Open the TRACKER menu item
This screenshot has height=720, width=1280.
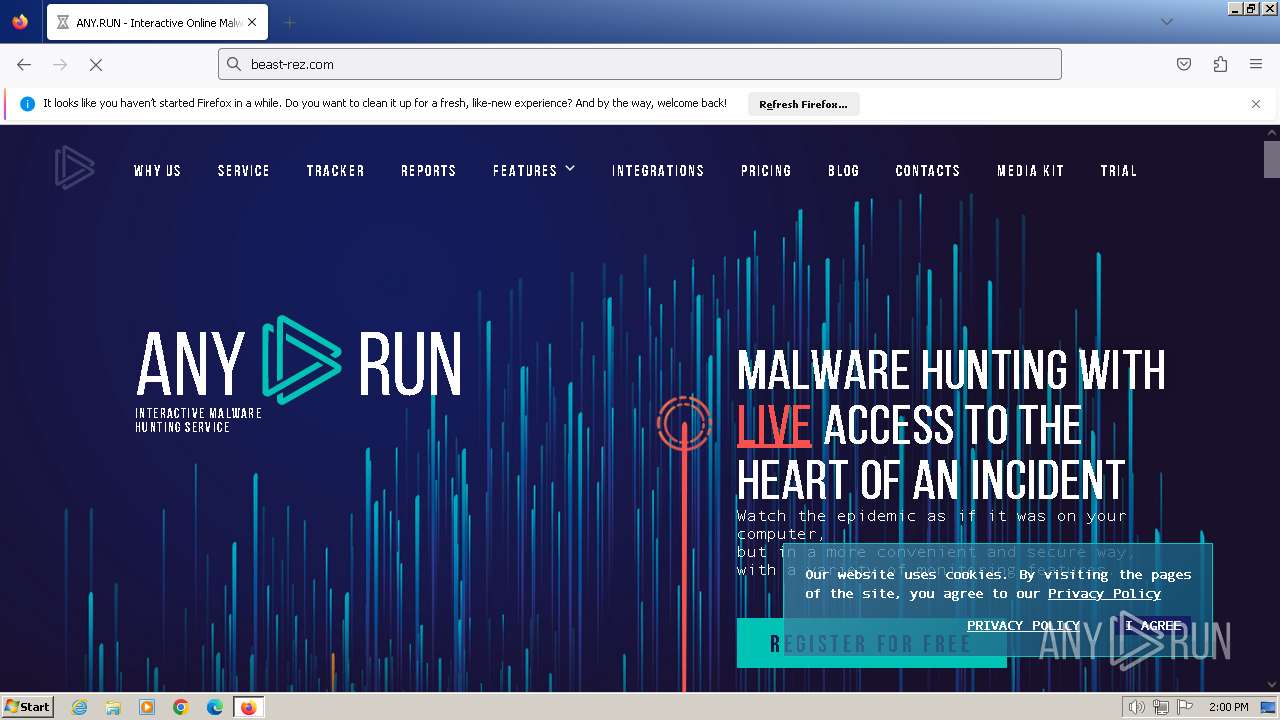coord(335,171)
